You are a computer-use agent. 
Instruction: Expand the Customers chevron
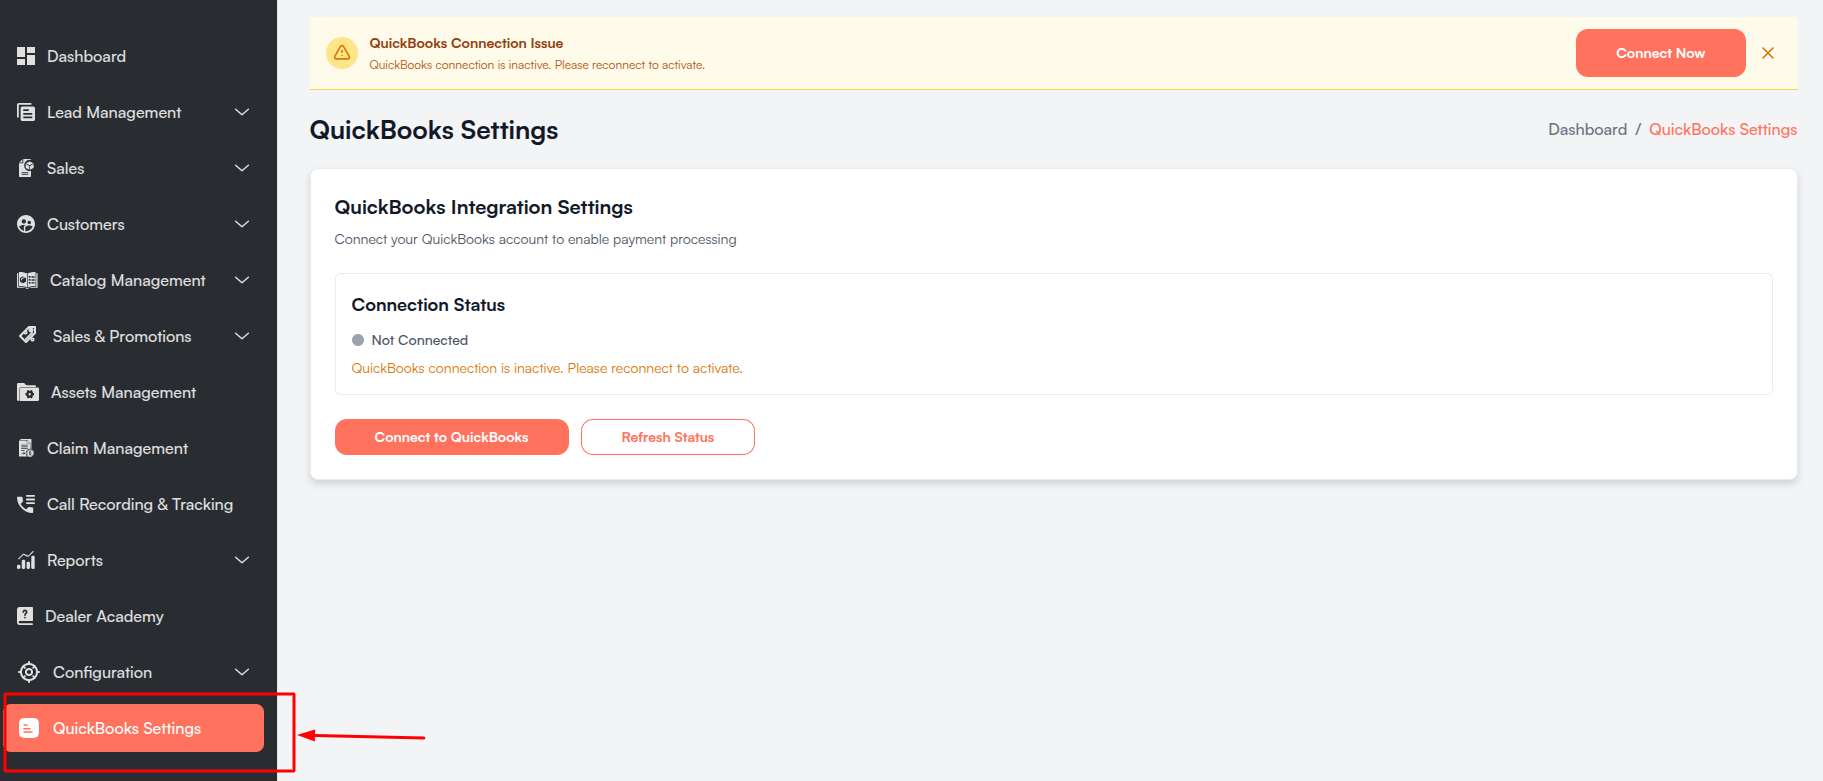(242, 224)
